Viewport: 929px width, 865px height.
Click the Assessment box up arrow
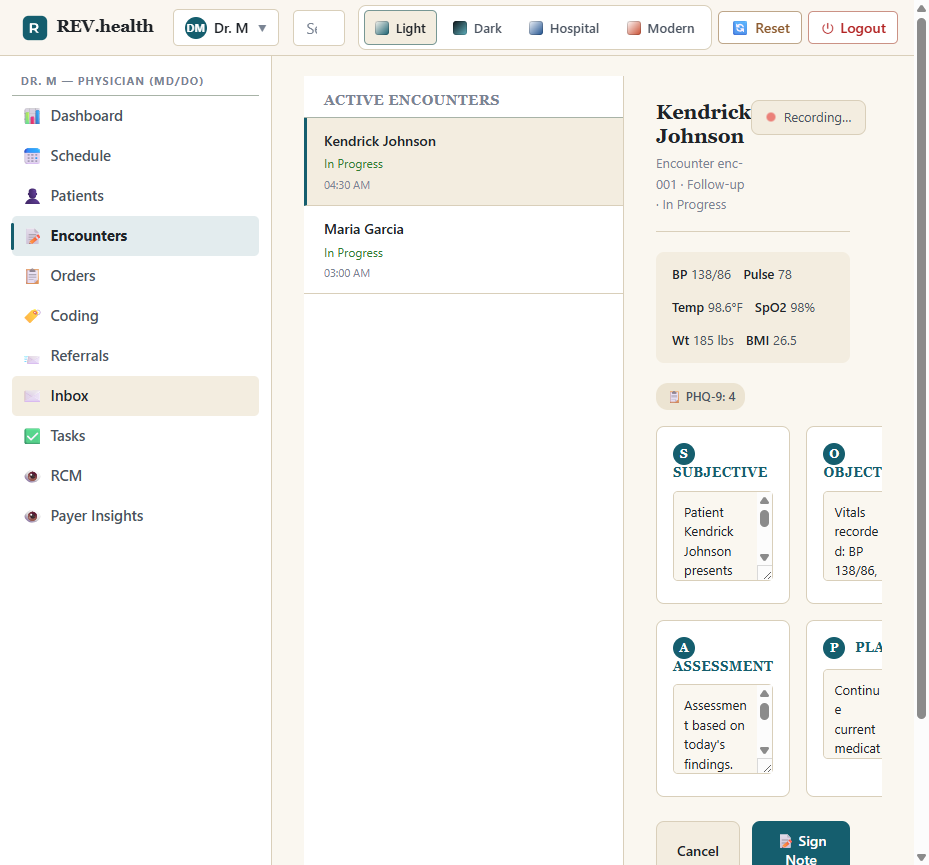tap(764, 694)
